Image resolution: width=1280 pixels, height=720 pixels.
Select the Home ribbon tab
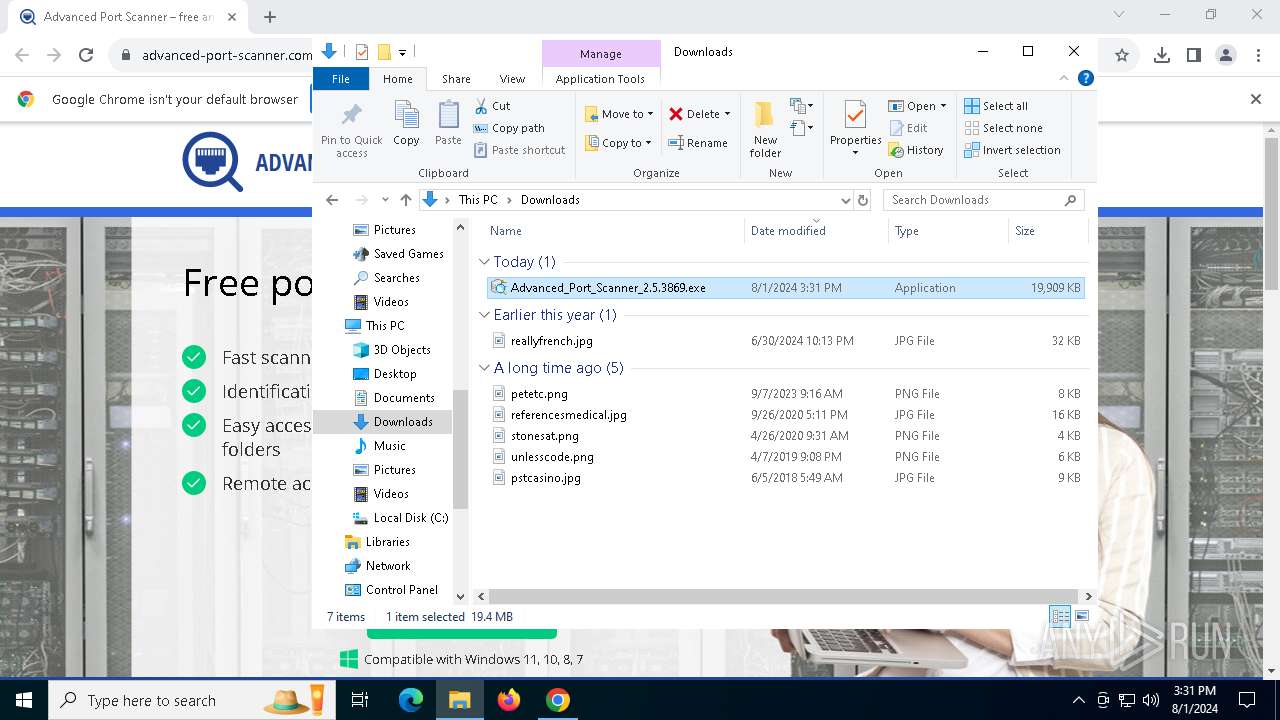397,79
